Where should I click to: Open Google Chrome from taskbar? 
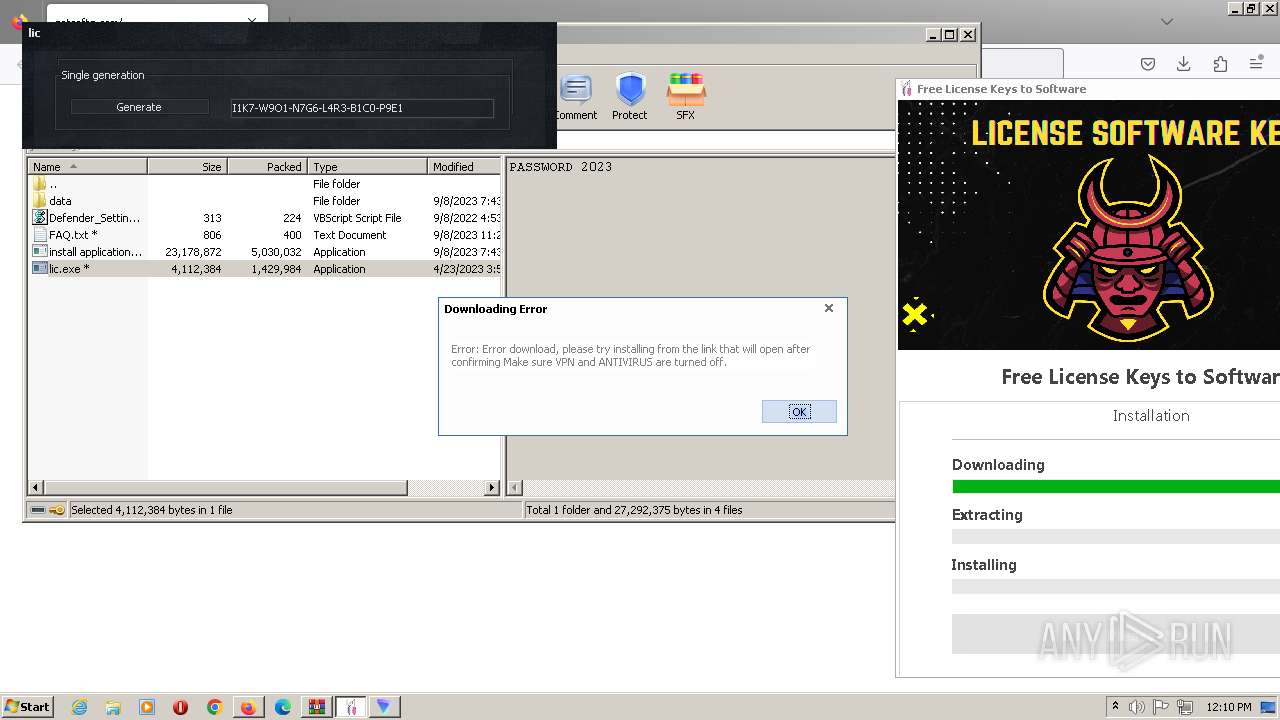(215, 707)
